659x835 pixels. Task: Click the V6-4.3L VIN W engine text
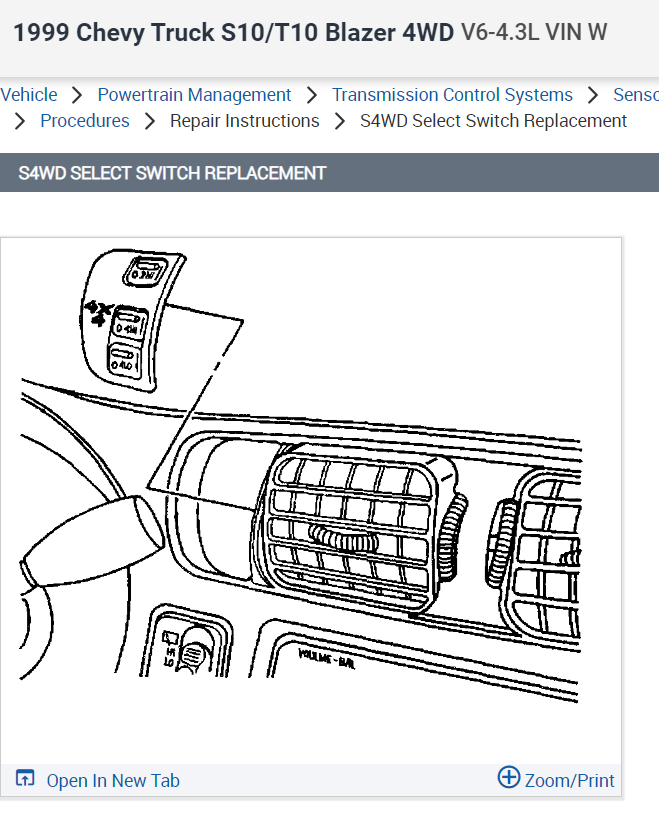(x=534, y=32)
